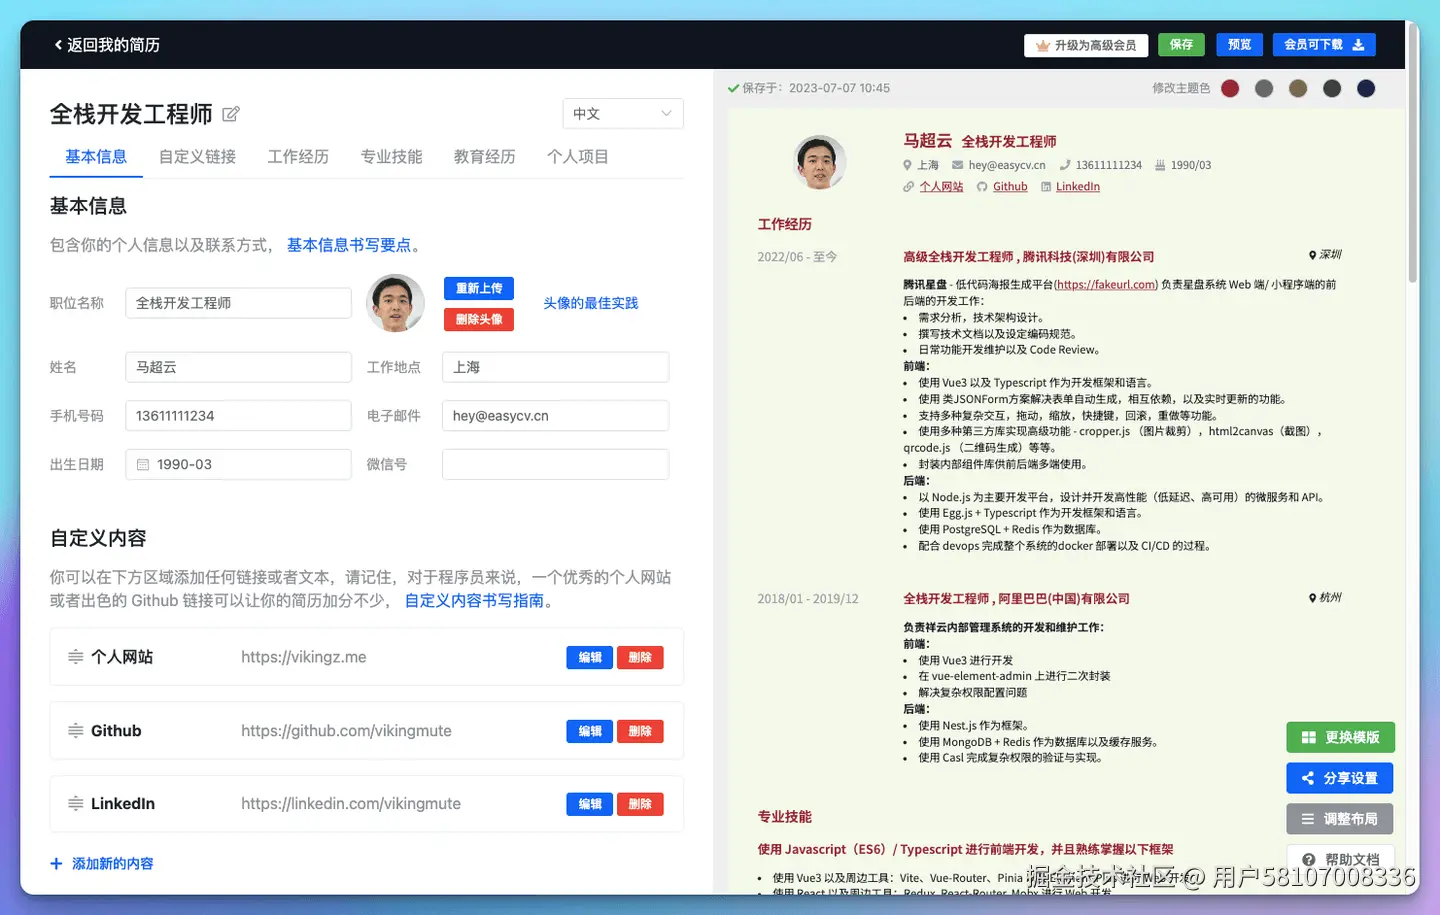This screenshot has height=915, width=1440.
Task: Click the drag handle icon on the Github row
Action: (x=76, y=730)
